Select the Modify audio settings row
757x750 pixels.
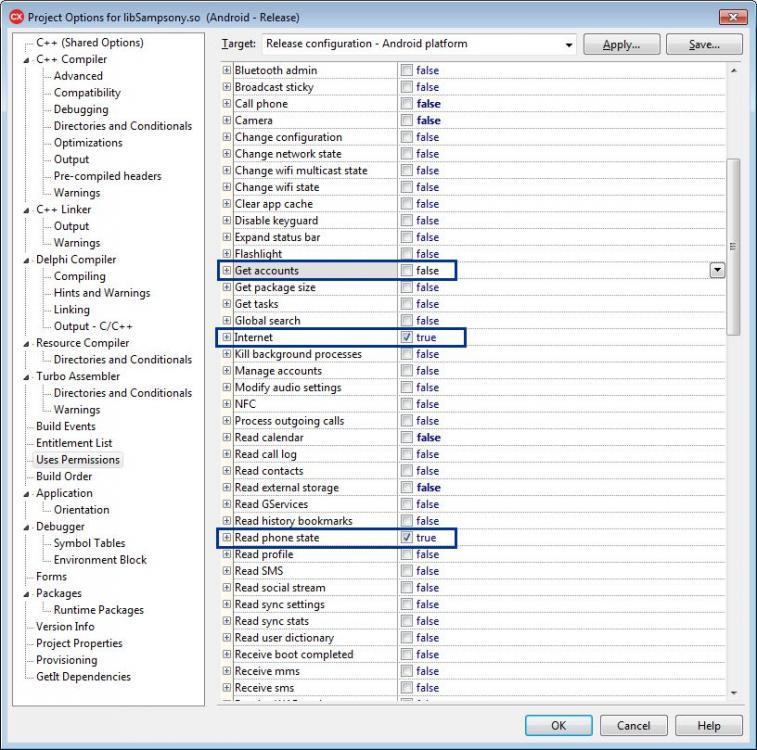473,387
